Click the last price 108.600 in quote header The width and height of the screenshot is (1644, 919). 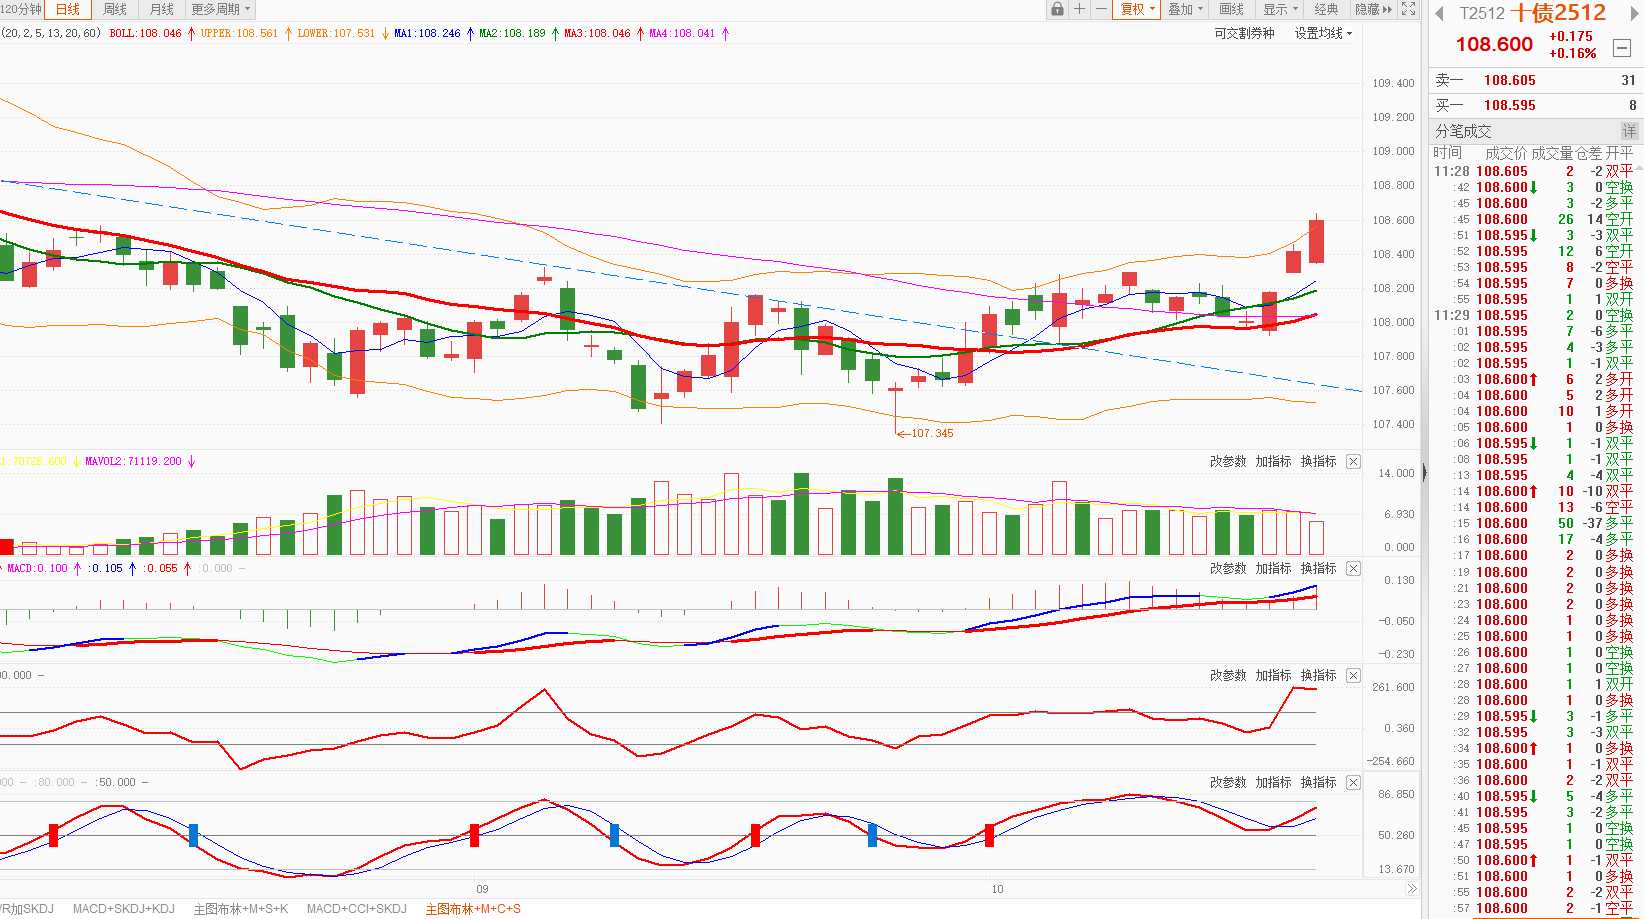coord(1494,44)
